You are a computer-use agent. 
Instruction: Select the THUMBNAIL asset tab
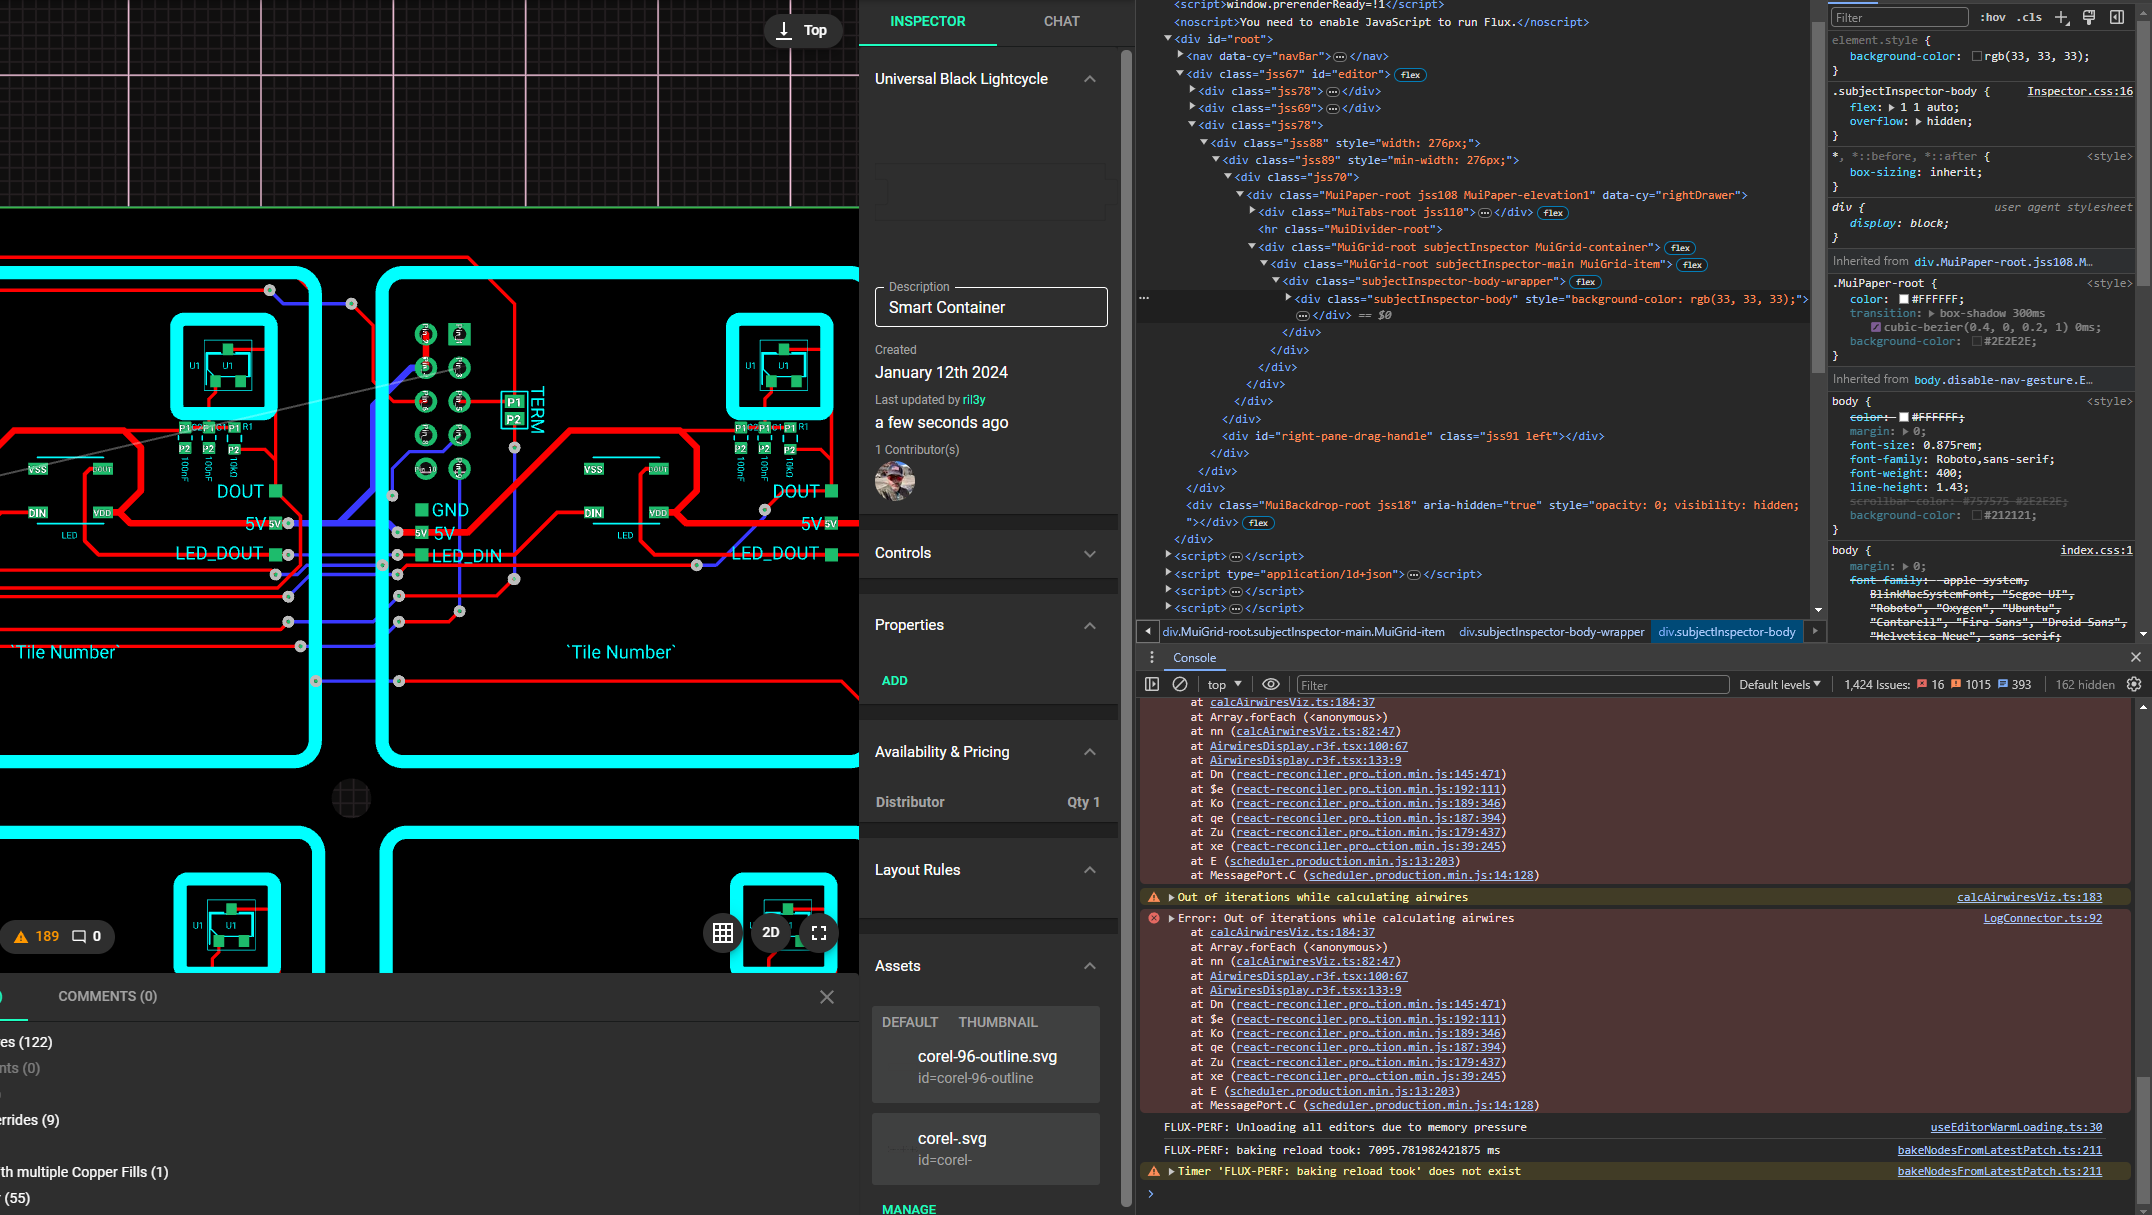(997, 1022)
